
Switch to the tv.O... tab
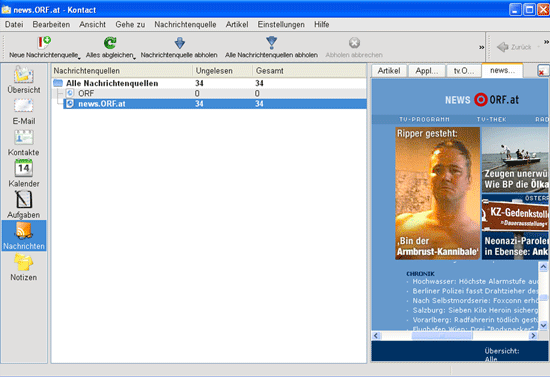(464, 71)
